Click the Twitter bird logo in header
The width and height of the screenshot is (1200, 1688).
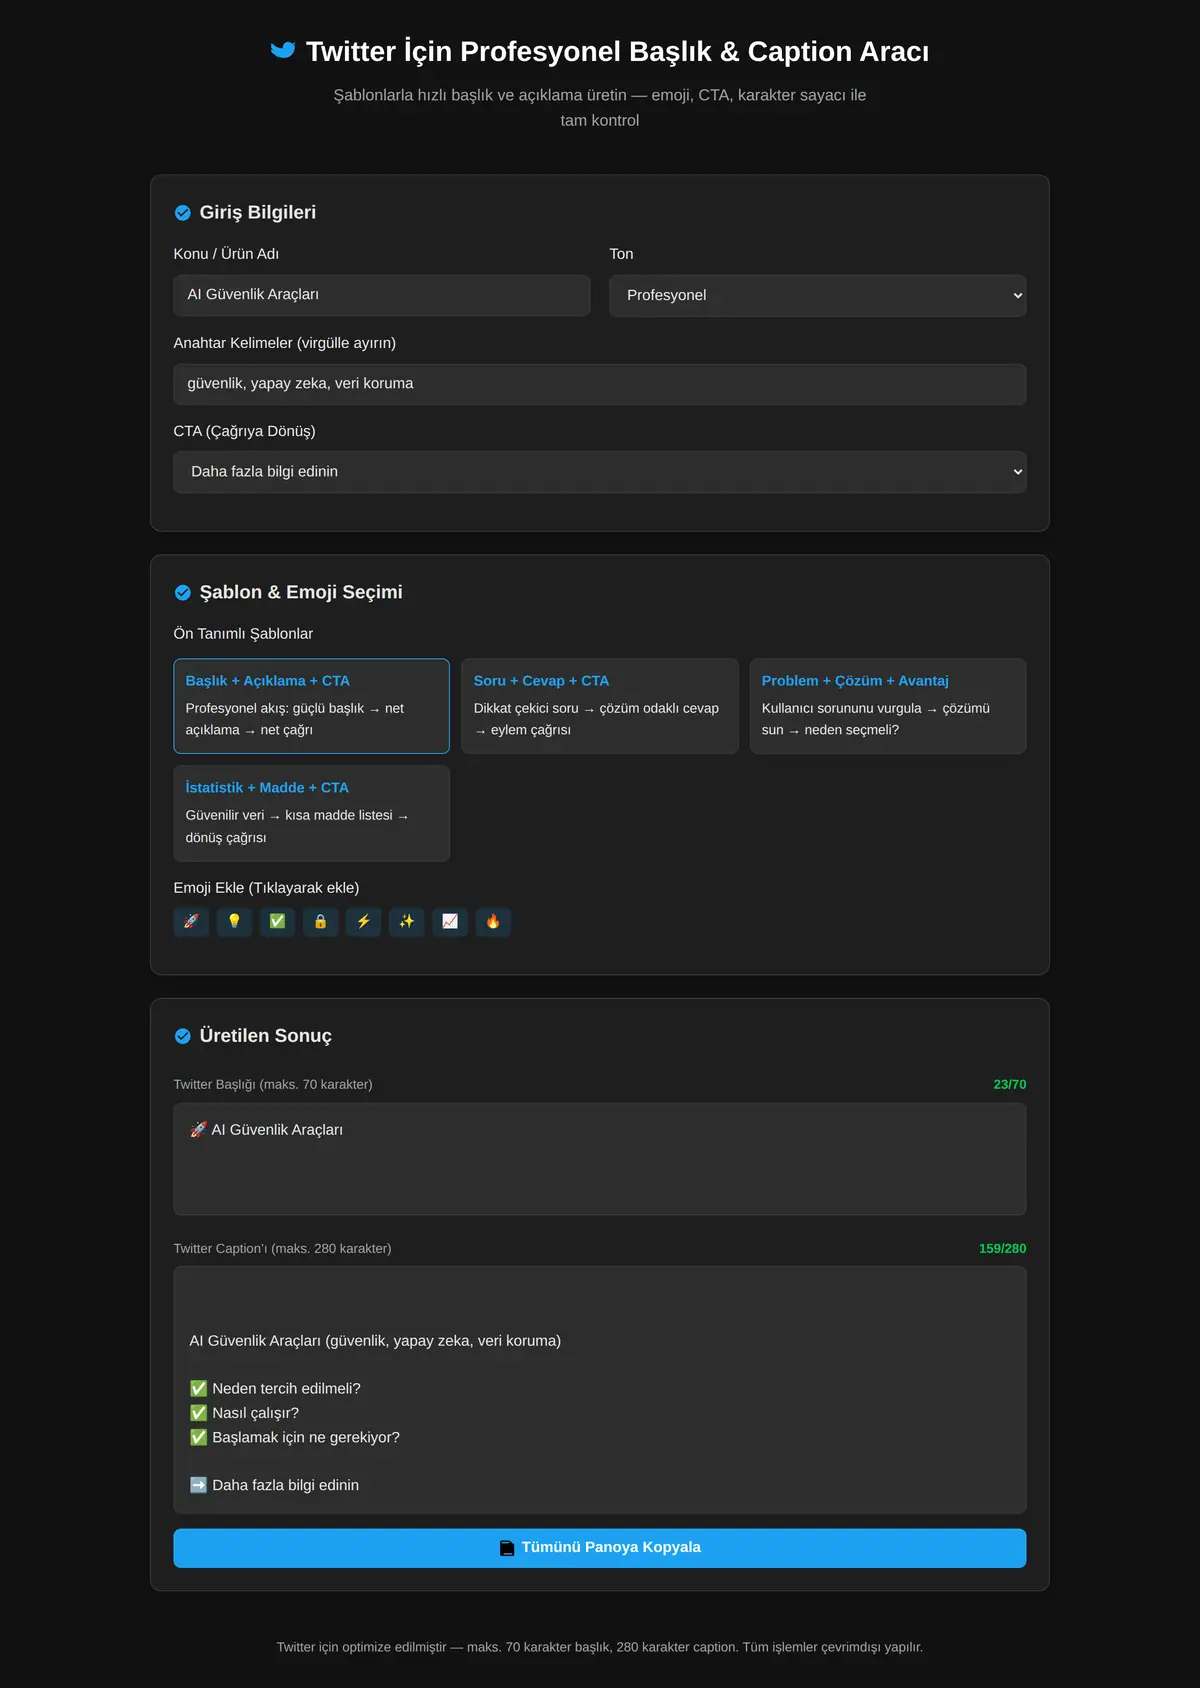pyautogui.click(x=283, y=50)
